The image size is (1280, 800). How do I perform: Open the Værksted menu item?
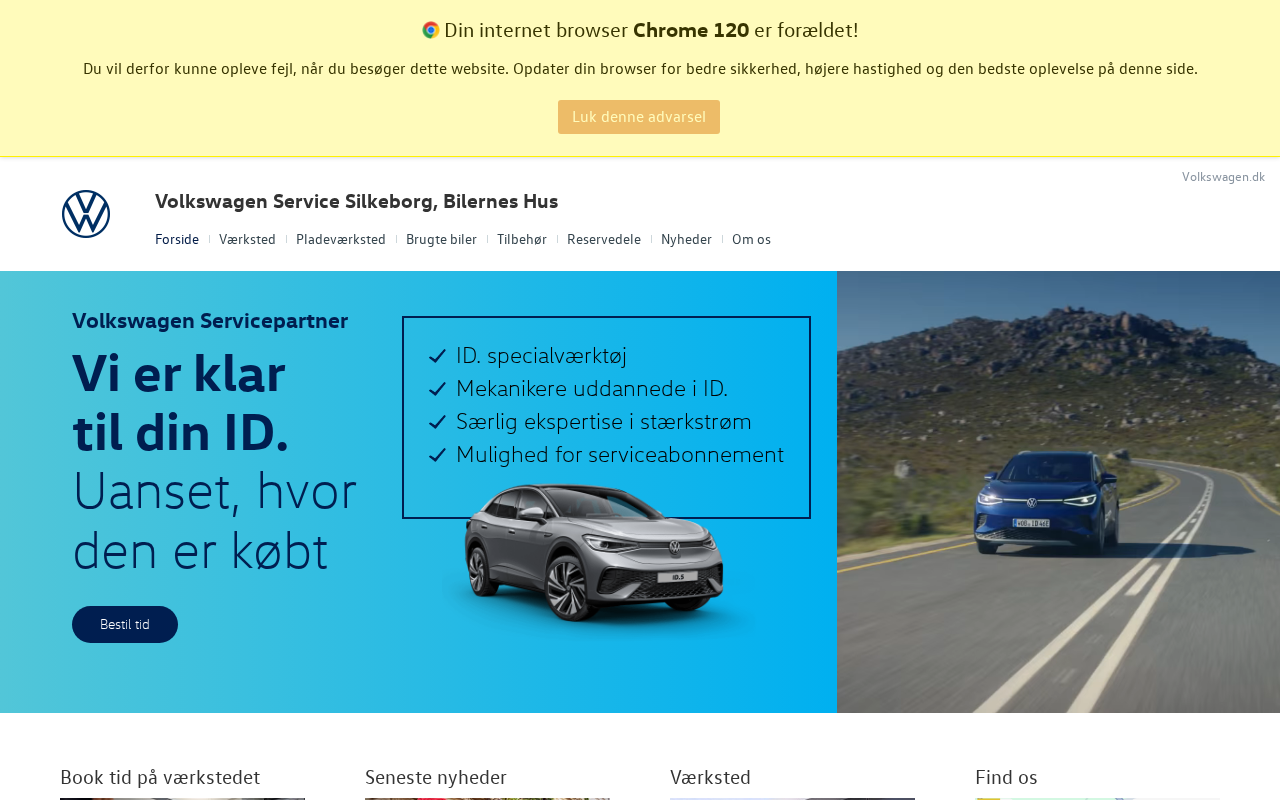[x=247, y=239]
